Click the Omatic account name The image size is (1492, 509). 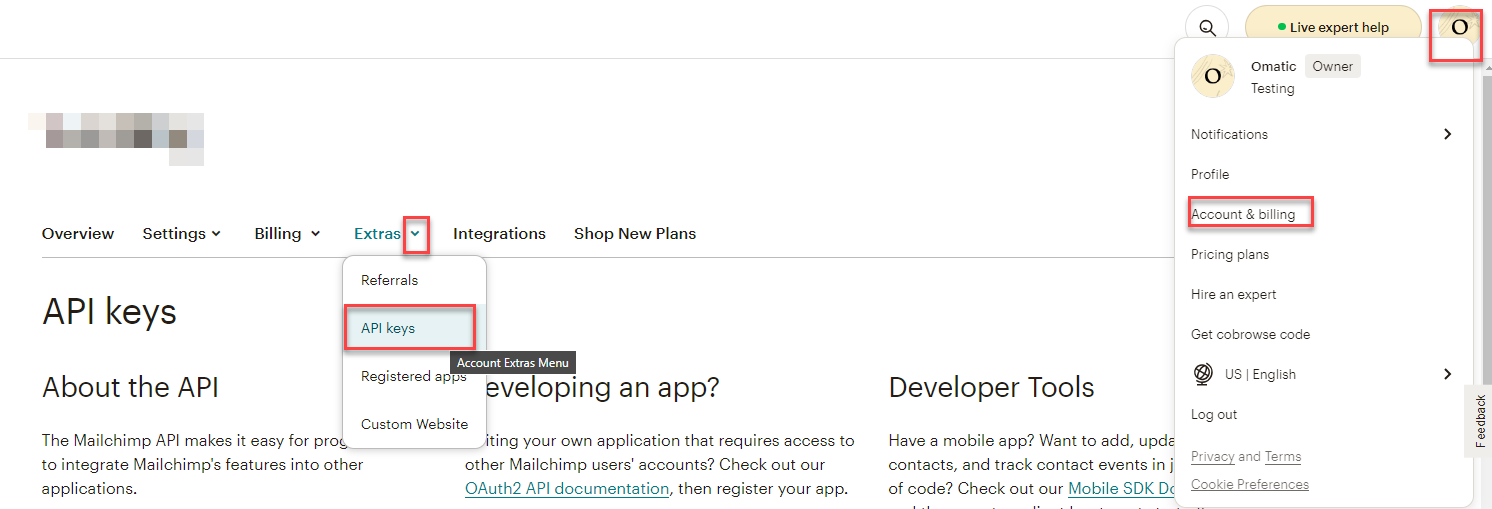coord(1273,66)
